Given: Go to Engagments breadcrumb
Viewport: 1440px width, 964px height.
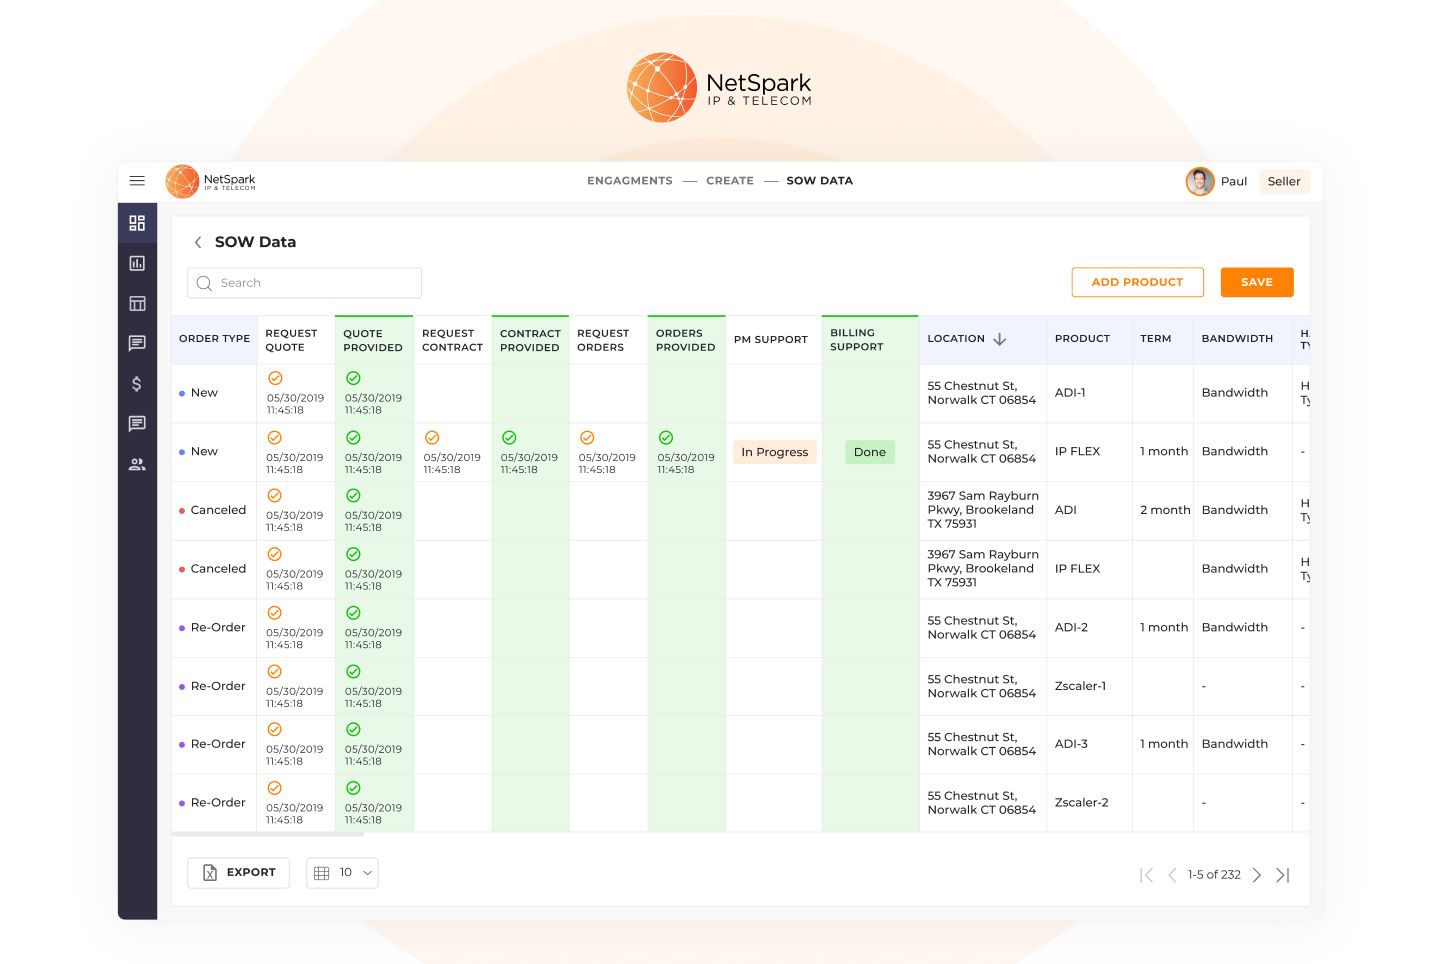Looking at the screenshot, I should pyautogui.click(x=630, y=181).
